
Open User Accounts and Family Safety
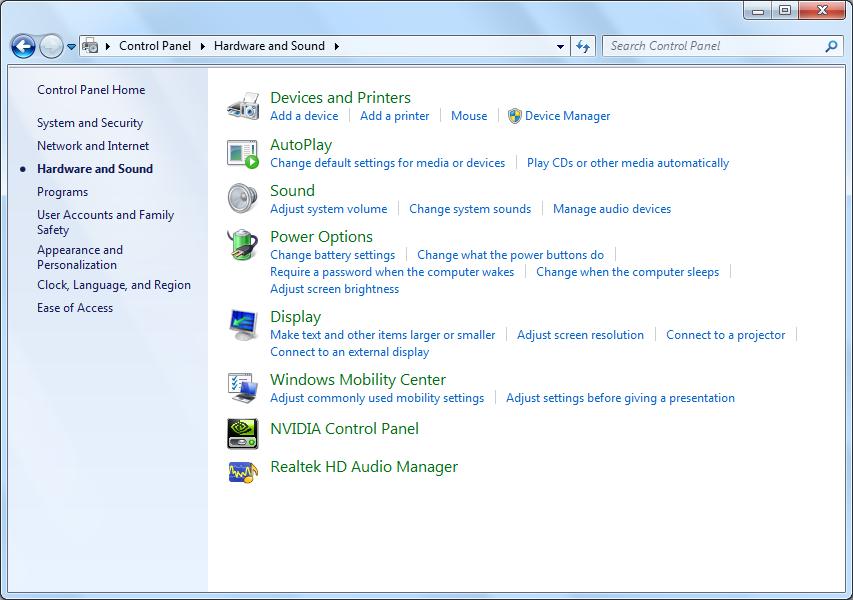click(x=106, y=222)
